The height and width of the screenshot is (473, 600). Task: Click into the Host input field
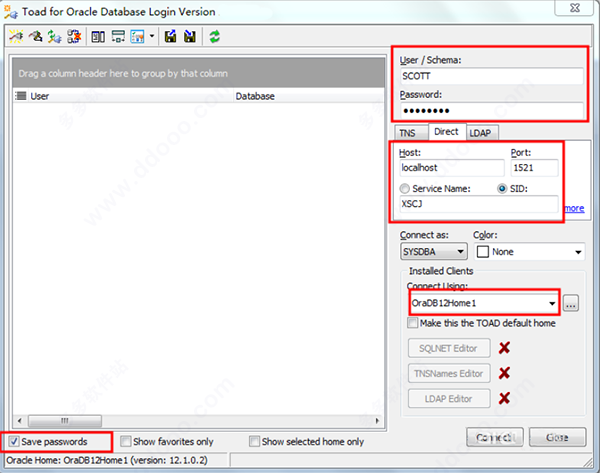pos(450,169)
